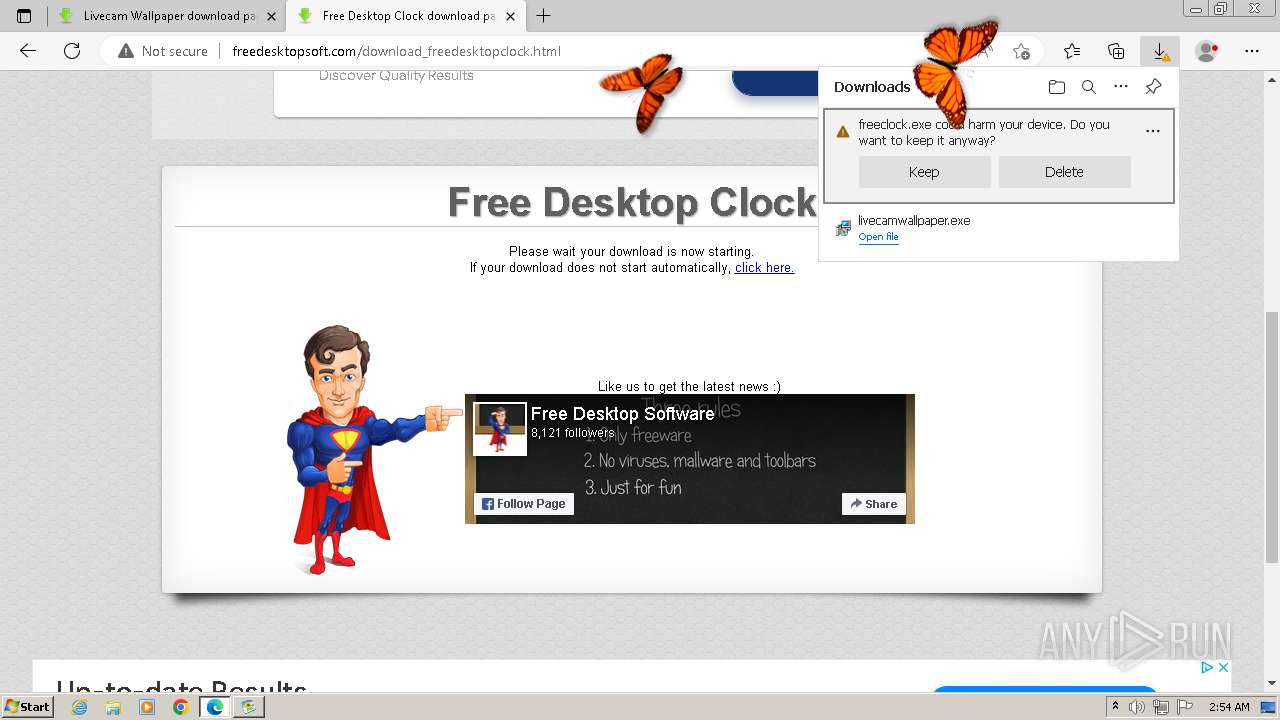Open tab actions menu icon
Image resolution: width=1280 pixels, height=720 pixels.
coord(24,16)
